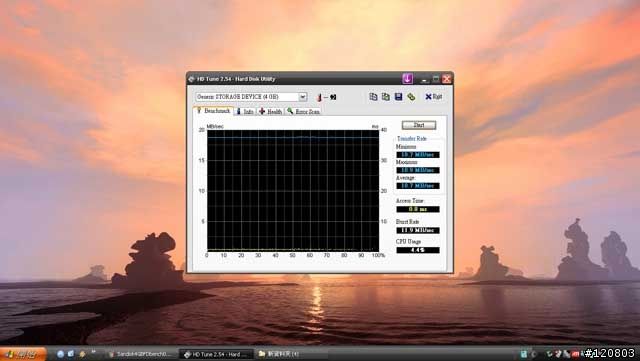This screenshot has height=361, width=640.
Task: Select the HD Tune 2.54 taskbar button
Action: pos(216,354)
